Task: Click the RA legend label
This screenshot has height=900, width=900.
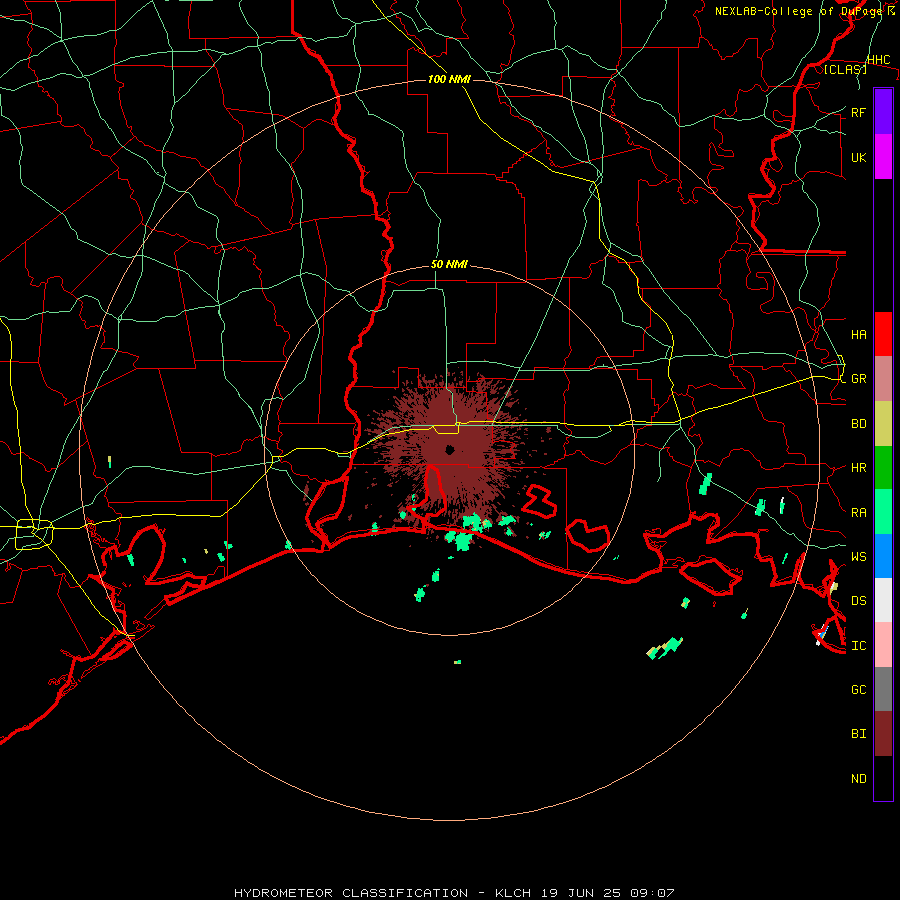Action: tap(858, 513)
